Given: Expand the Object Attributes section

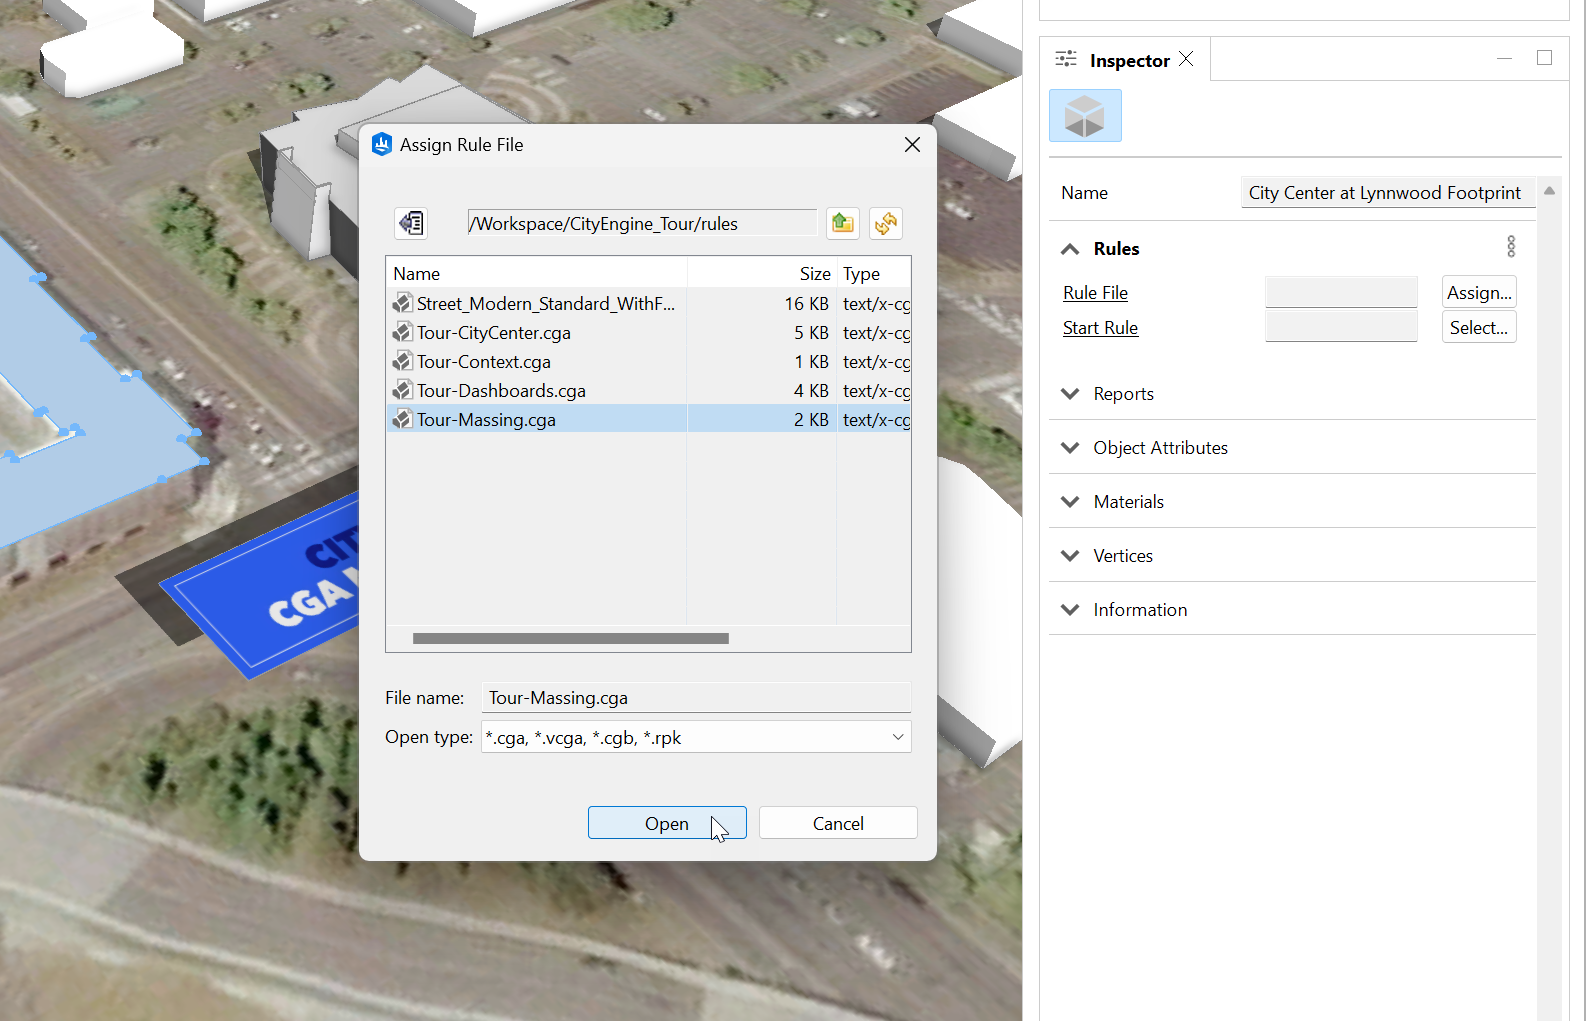Looking at the screenshot, I should [x=1070, y=448].
